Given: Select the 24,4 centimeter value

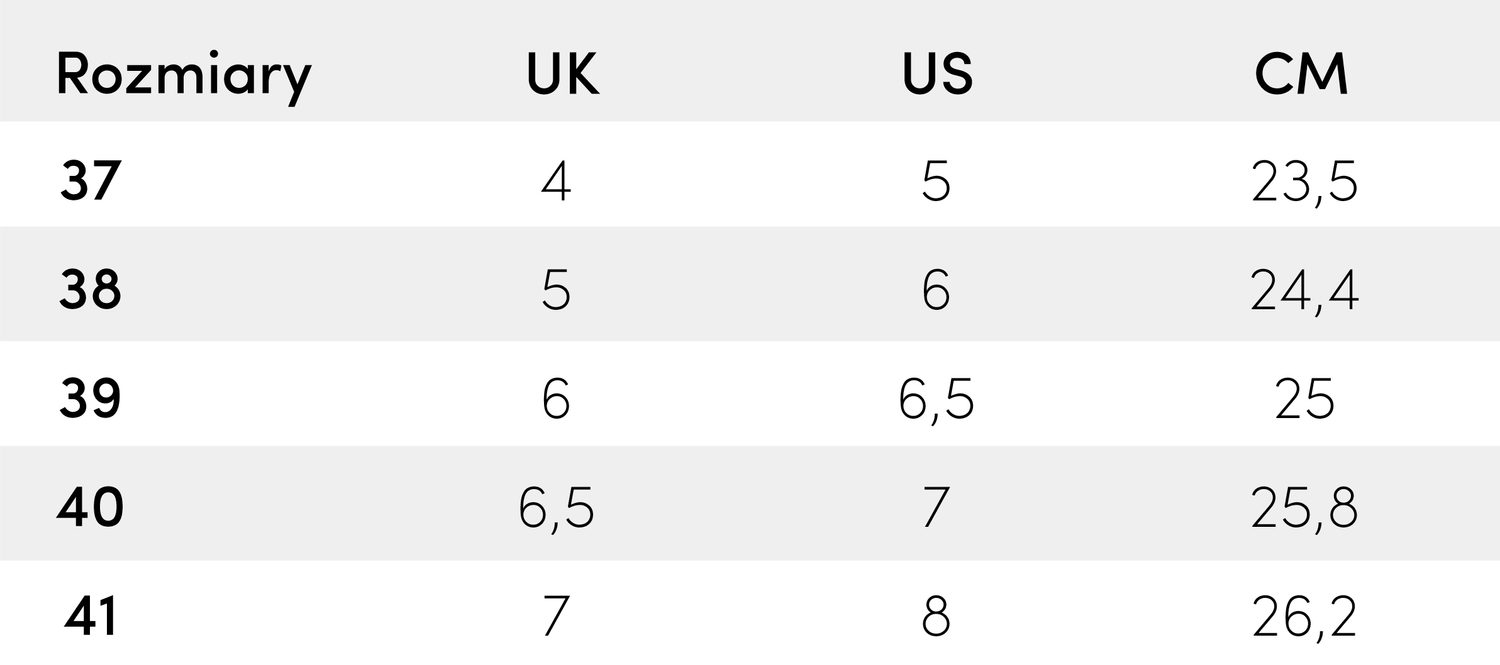Looking at the screenshot, I should 1304,291.
